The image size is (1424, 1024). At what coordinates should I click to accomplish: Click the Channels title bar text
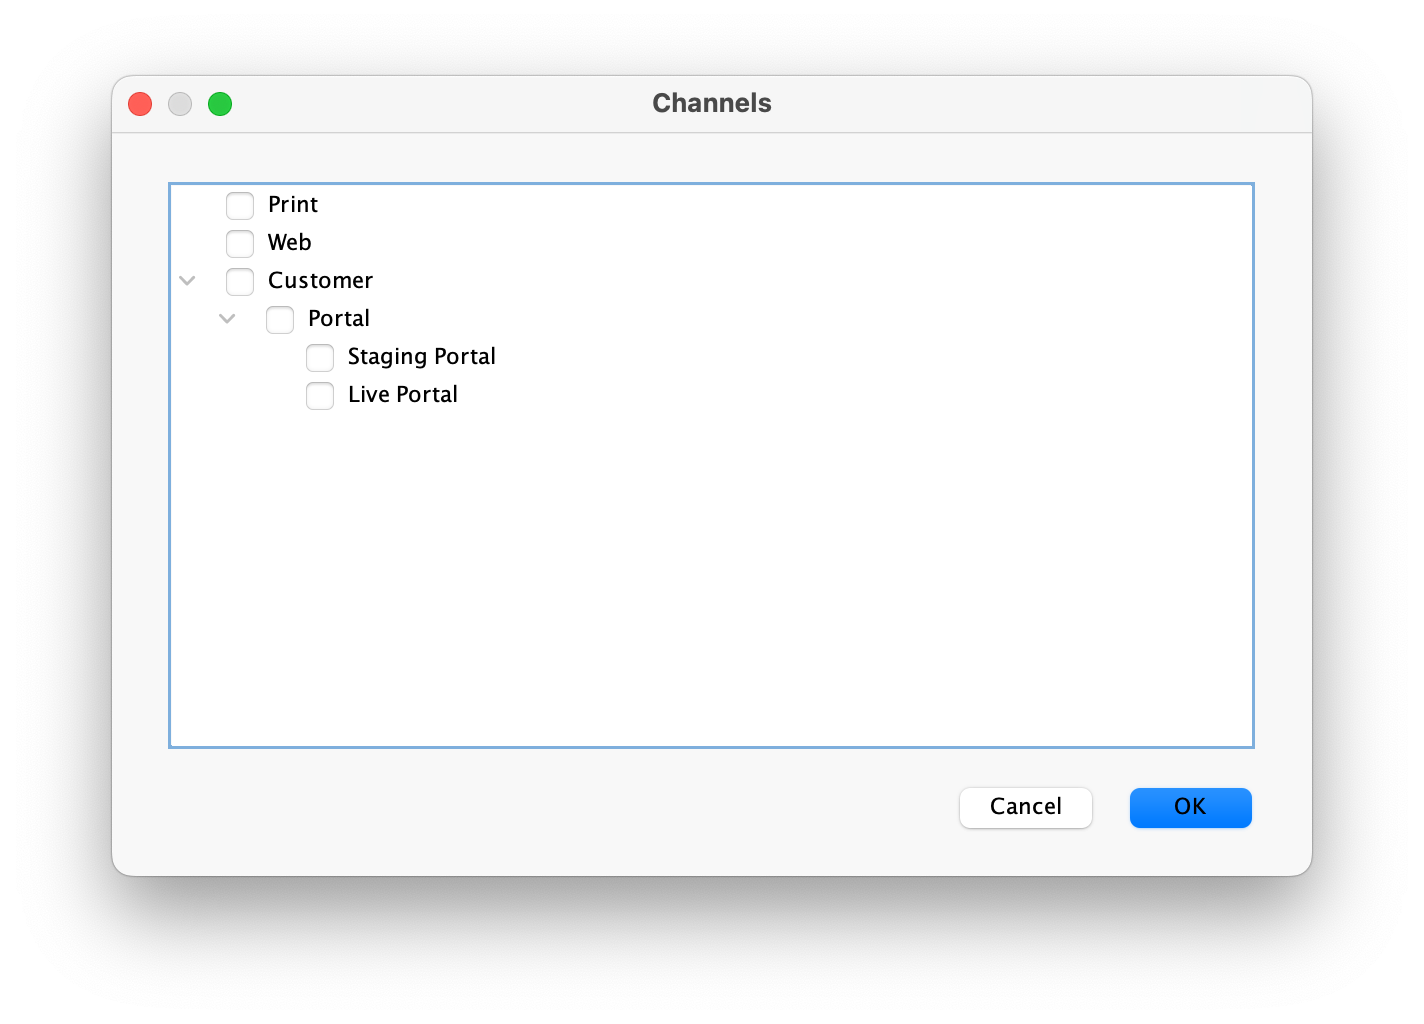point(711,103)
